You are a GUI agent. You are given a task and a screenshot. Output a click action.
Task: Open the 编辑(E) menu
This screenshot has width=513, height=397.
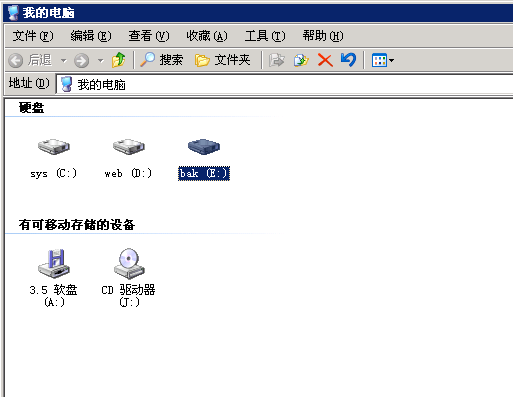pos(91,36)
